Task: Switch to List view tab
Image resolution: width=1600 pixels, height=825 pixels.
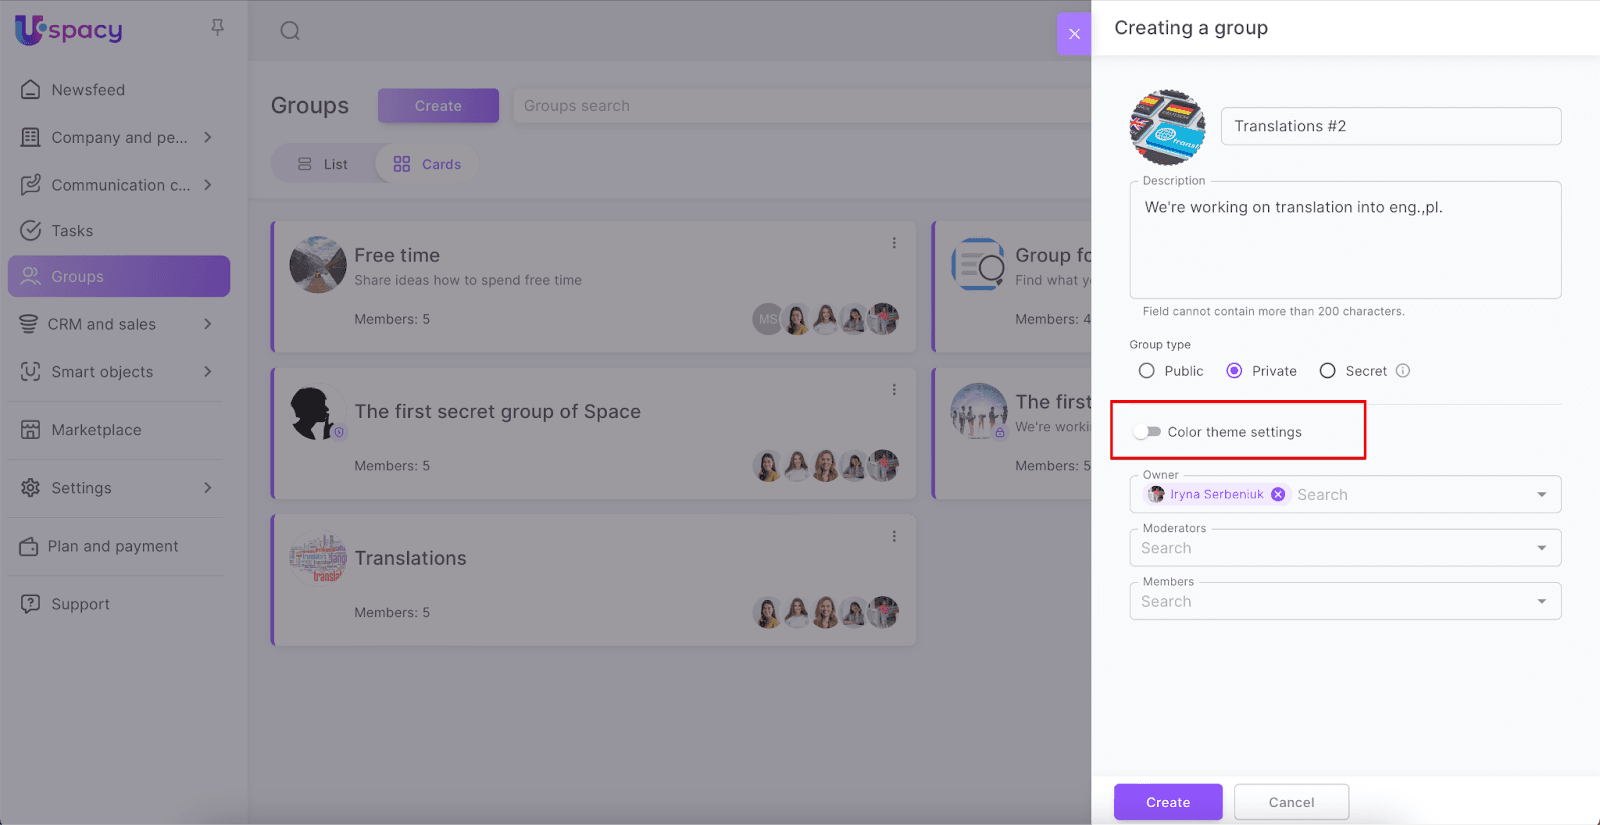Action: tap(323, 164)
